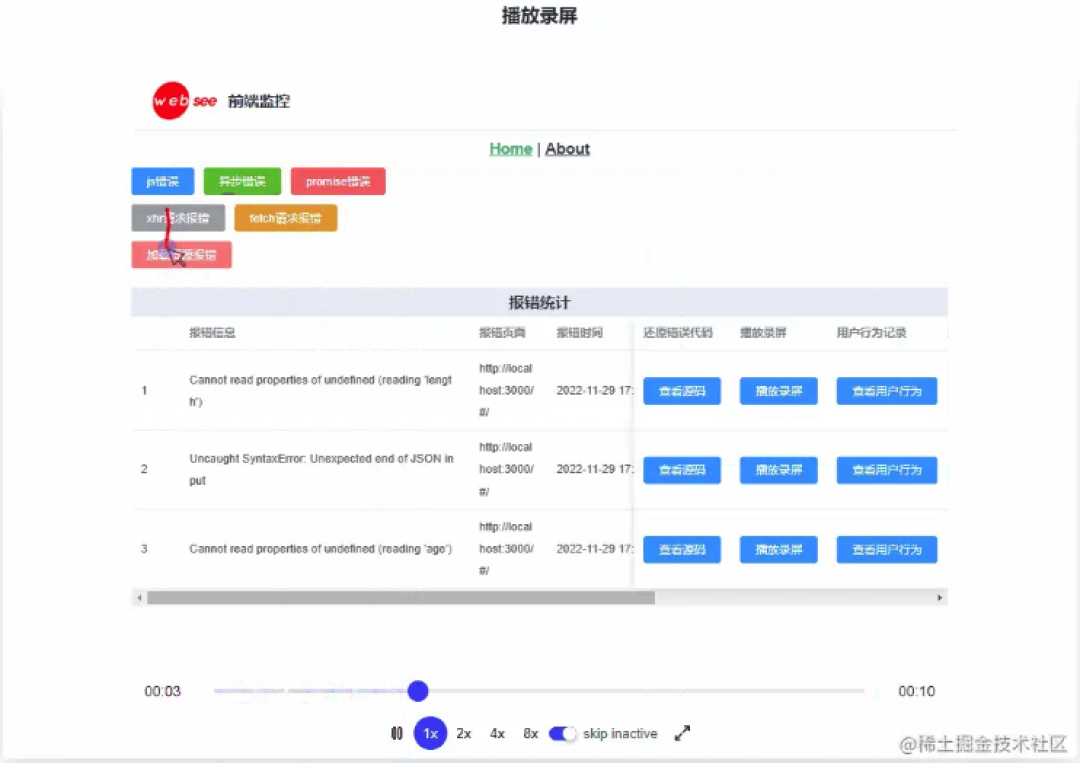Click 查看用户行为 for the reading 'age' row
Image resolution: width=1080 pixels, height=763 pixels.
886,550
